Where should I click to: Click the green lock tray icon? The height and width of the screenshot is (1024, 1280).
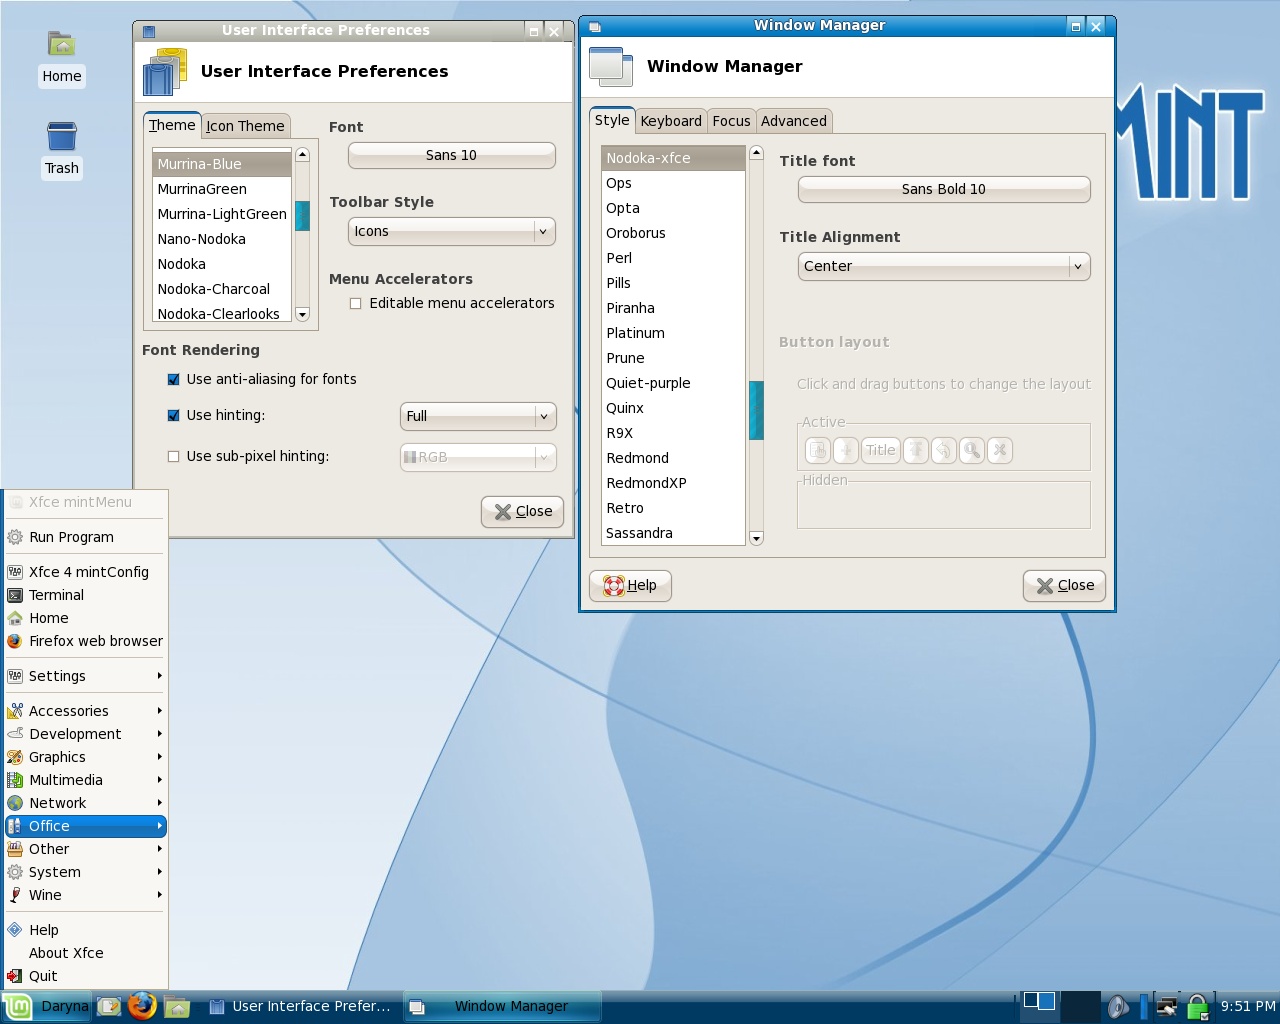[1198, 1007]
